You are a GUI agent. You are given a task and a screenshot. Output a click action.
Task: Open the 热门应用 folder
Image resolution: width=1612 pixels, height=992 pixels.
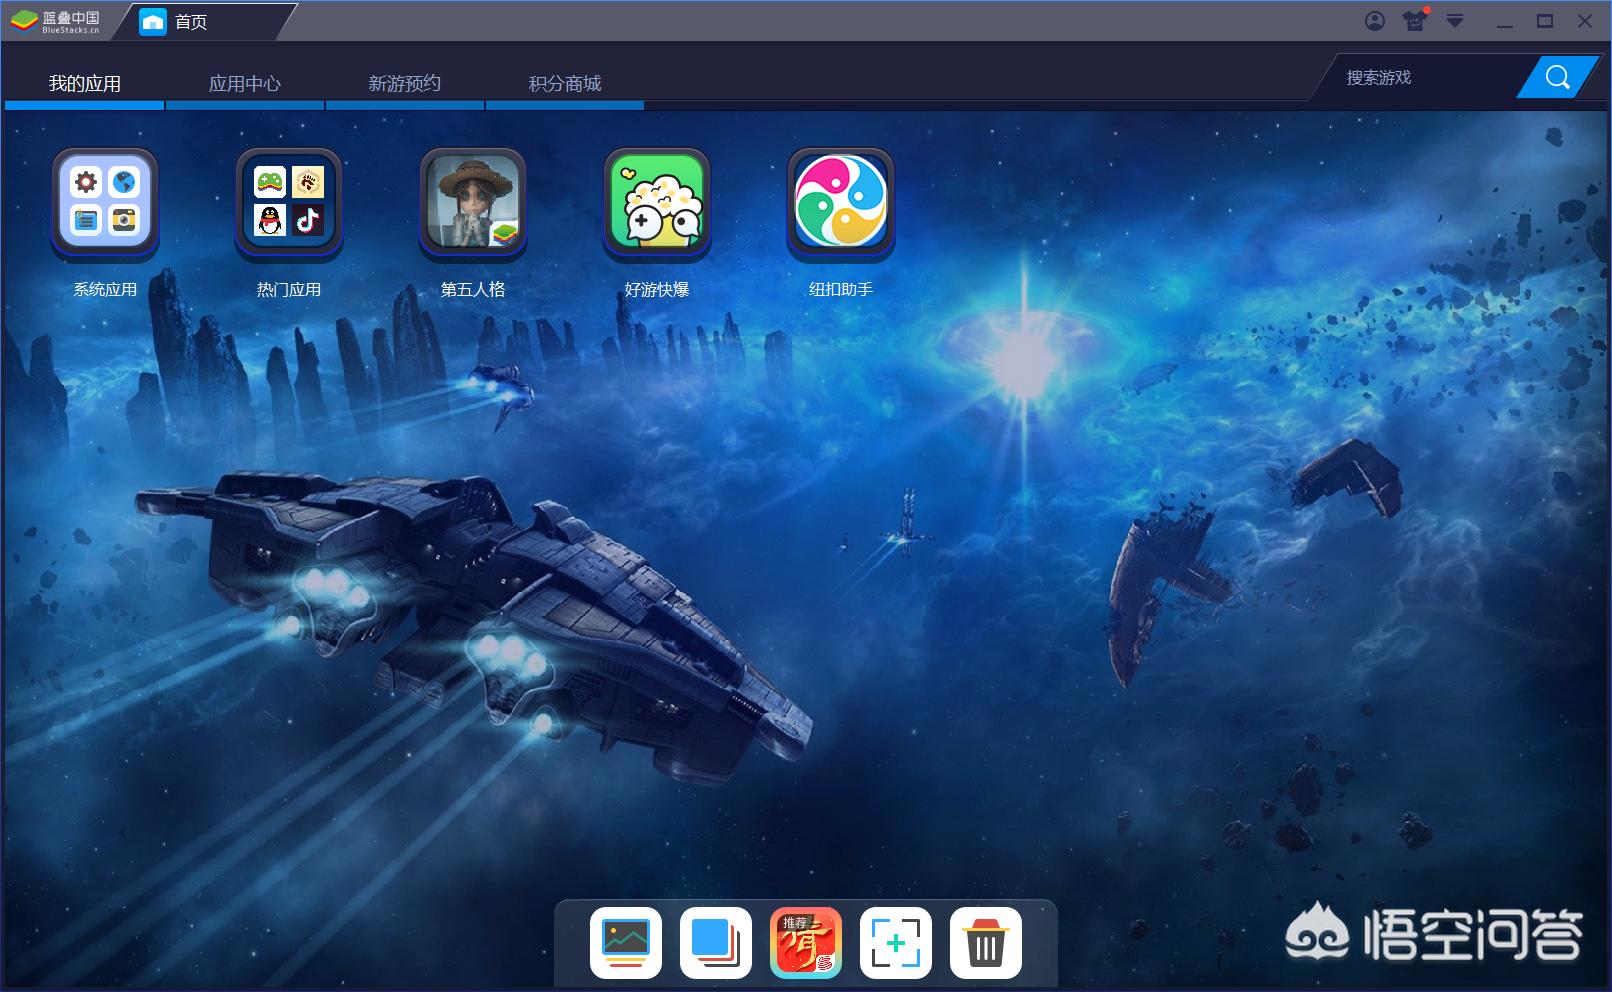289,202
